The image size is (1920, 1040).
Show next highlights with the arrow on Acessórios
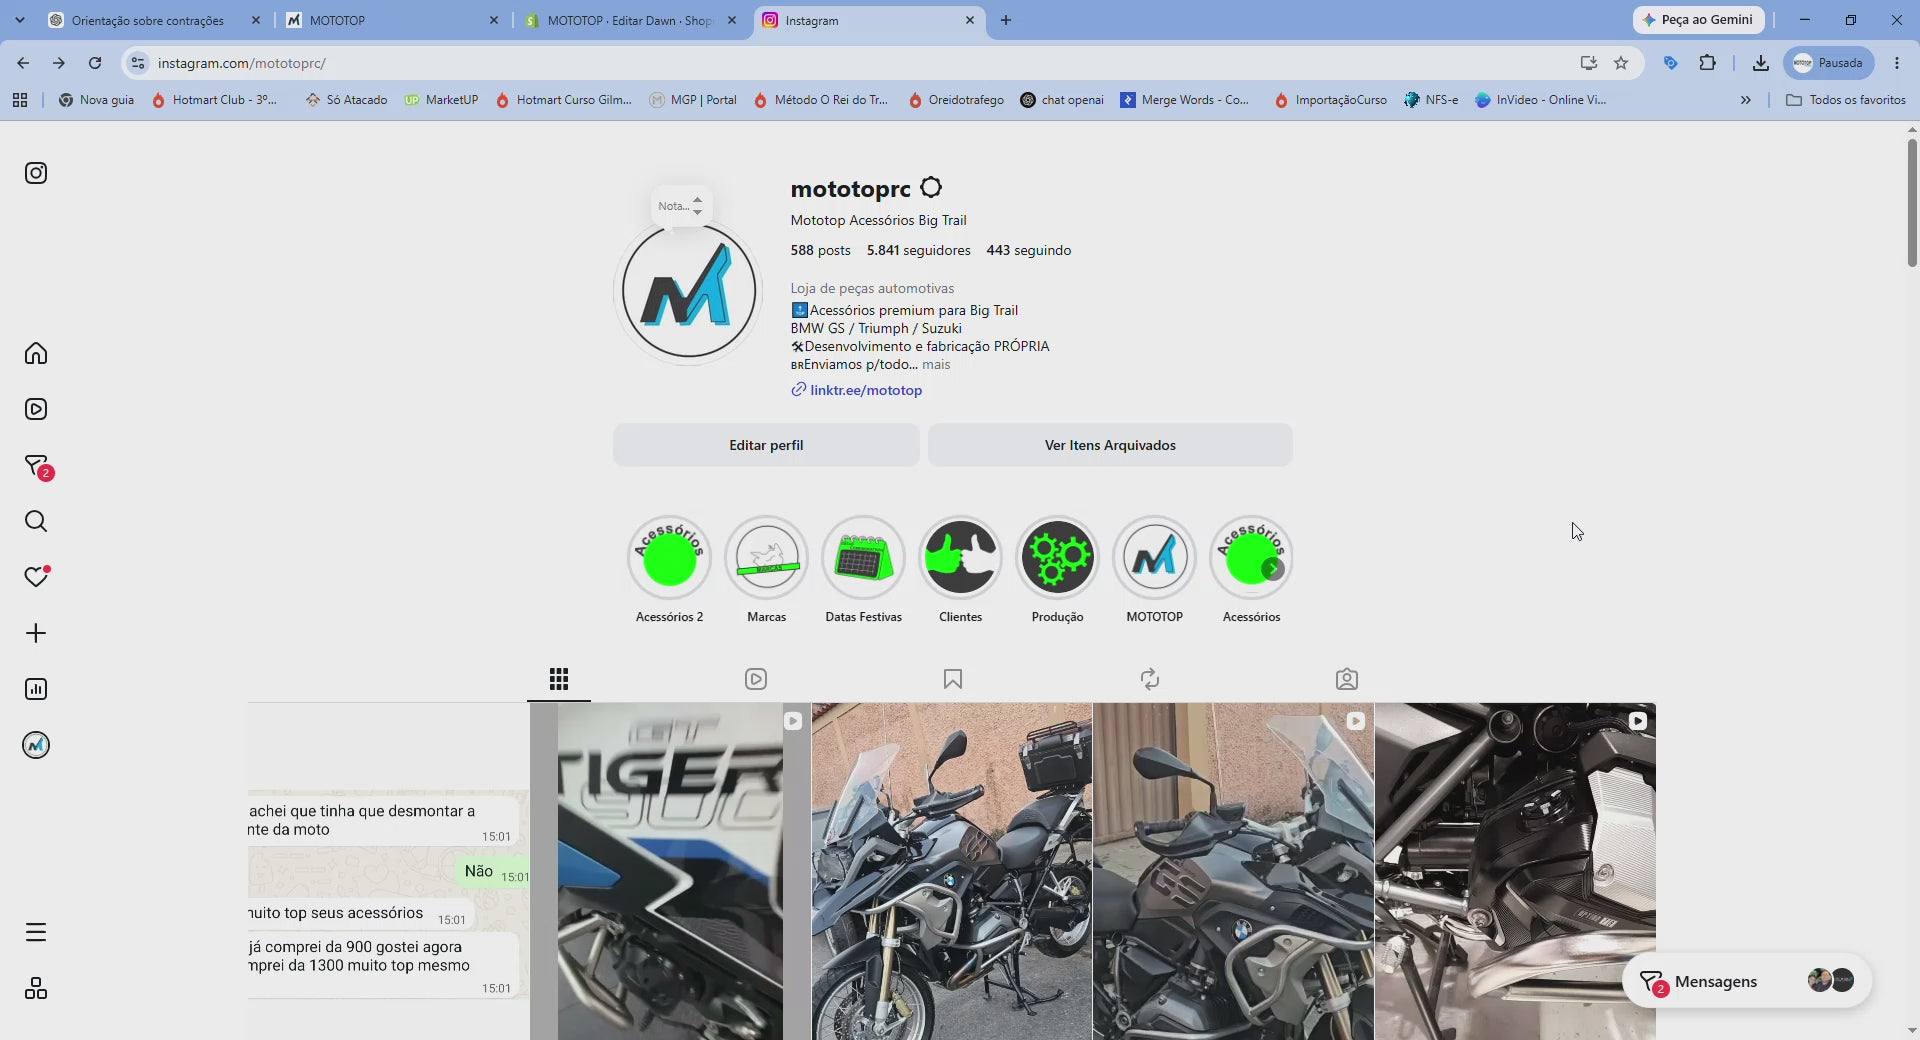click(1273, 568)
